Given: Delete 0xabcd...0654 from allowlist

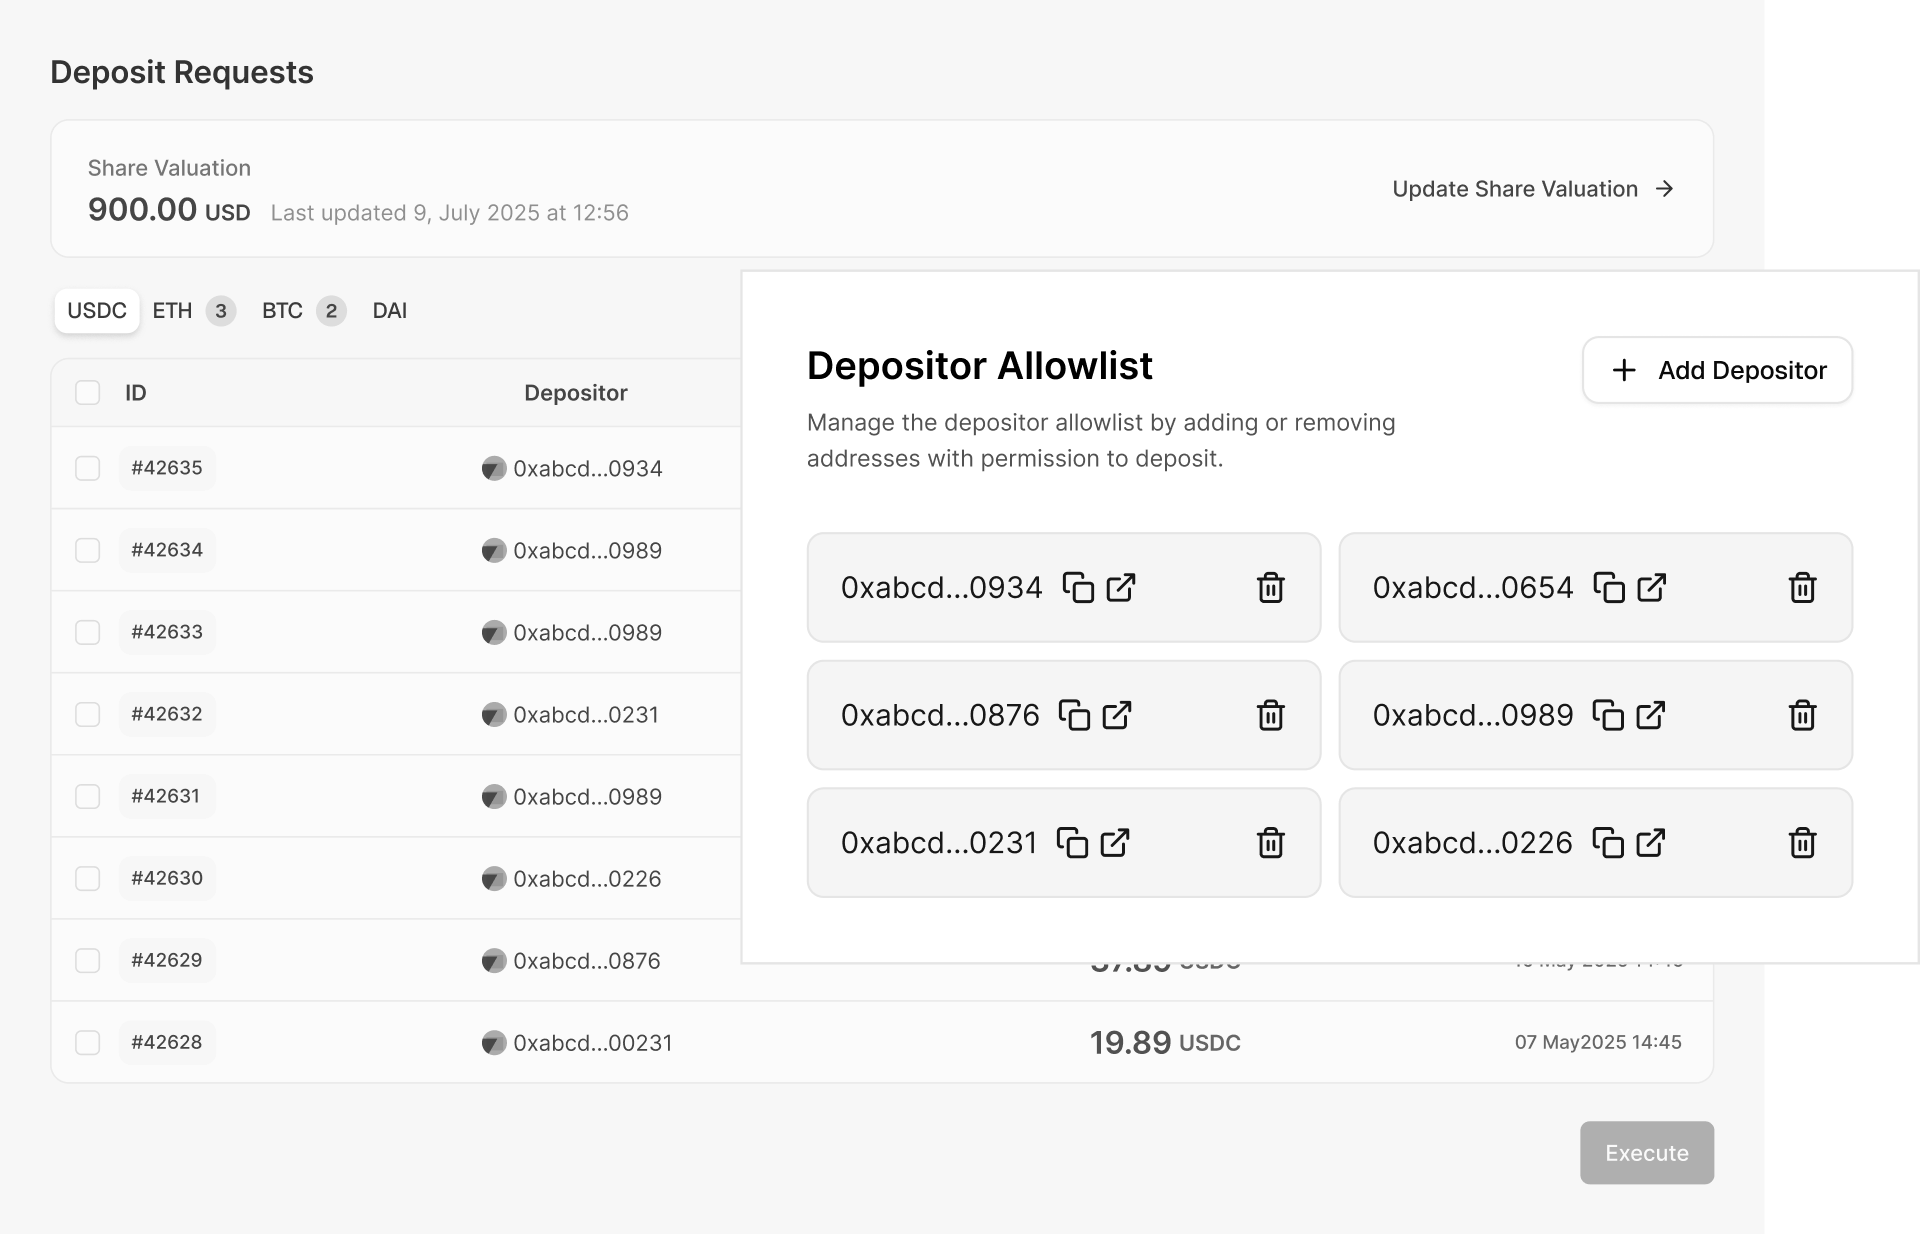Looking at the screenshot, I should [x=1802, y=587].
